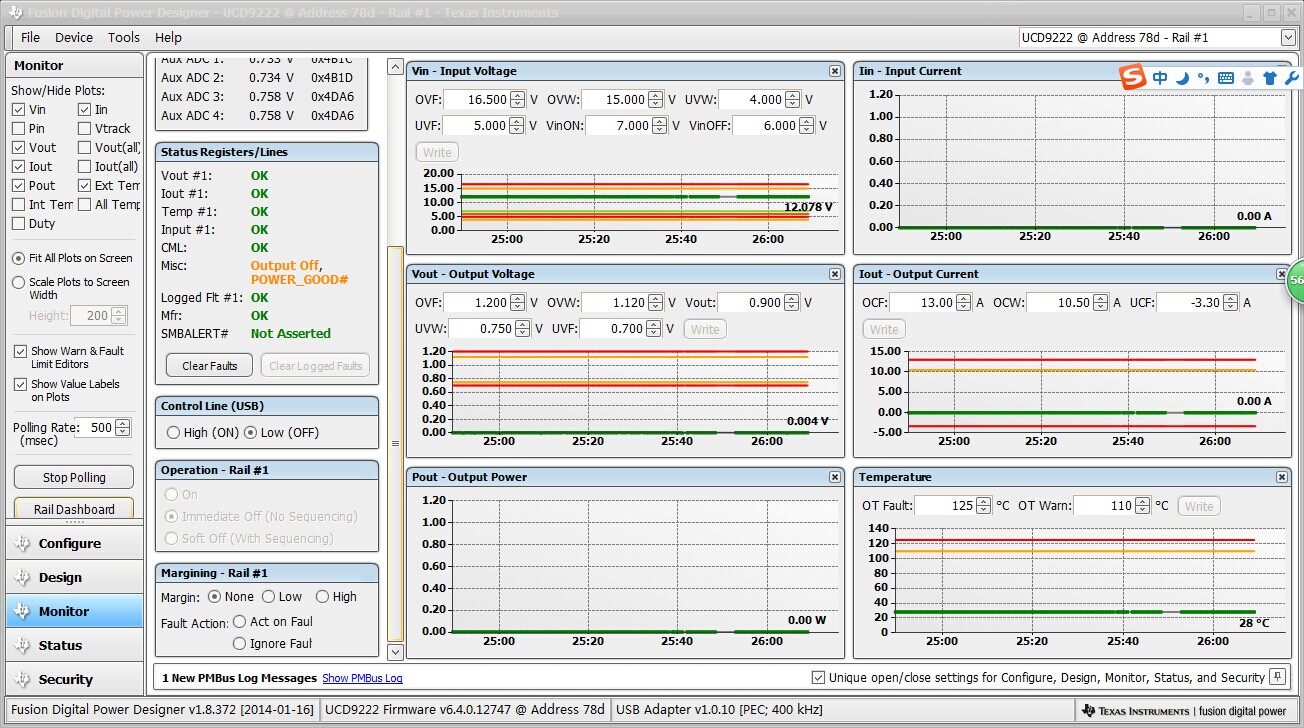The image size is (1304, 728).
Task: Click the pin icon beside Unique settings
Action: tap(1277, 677)
